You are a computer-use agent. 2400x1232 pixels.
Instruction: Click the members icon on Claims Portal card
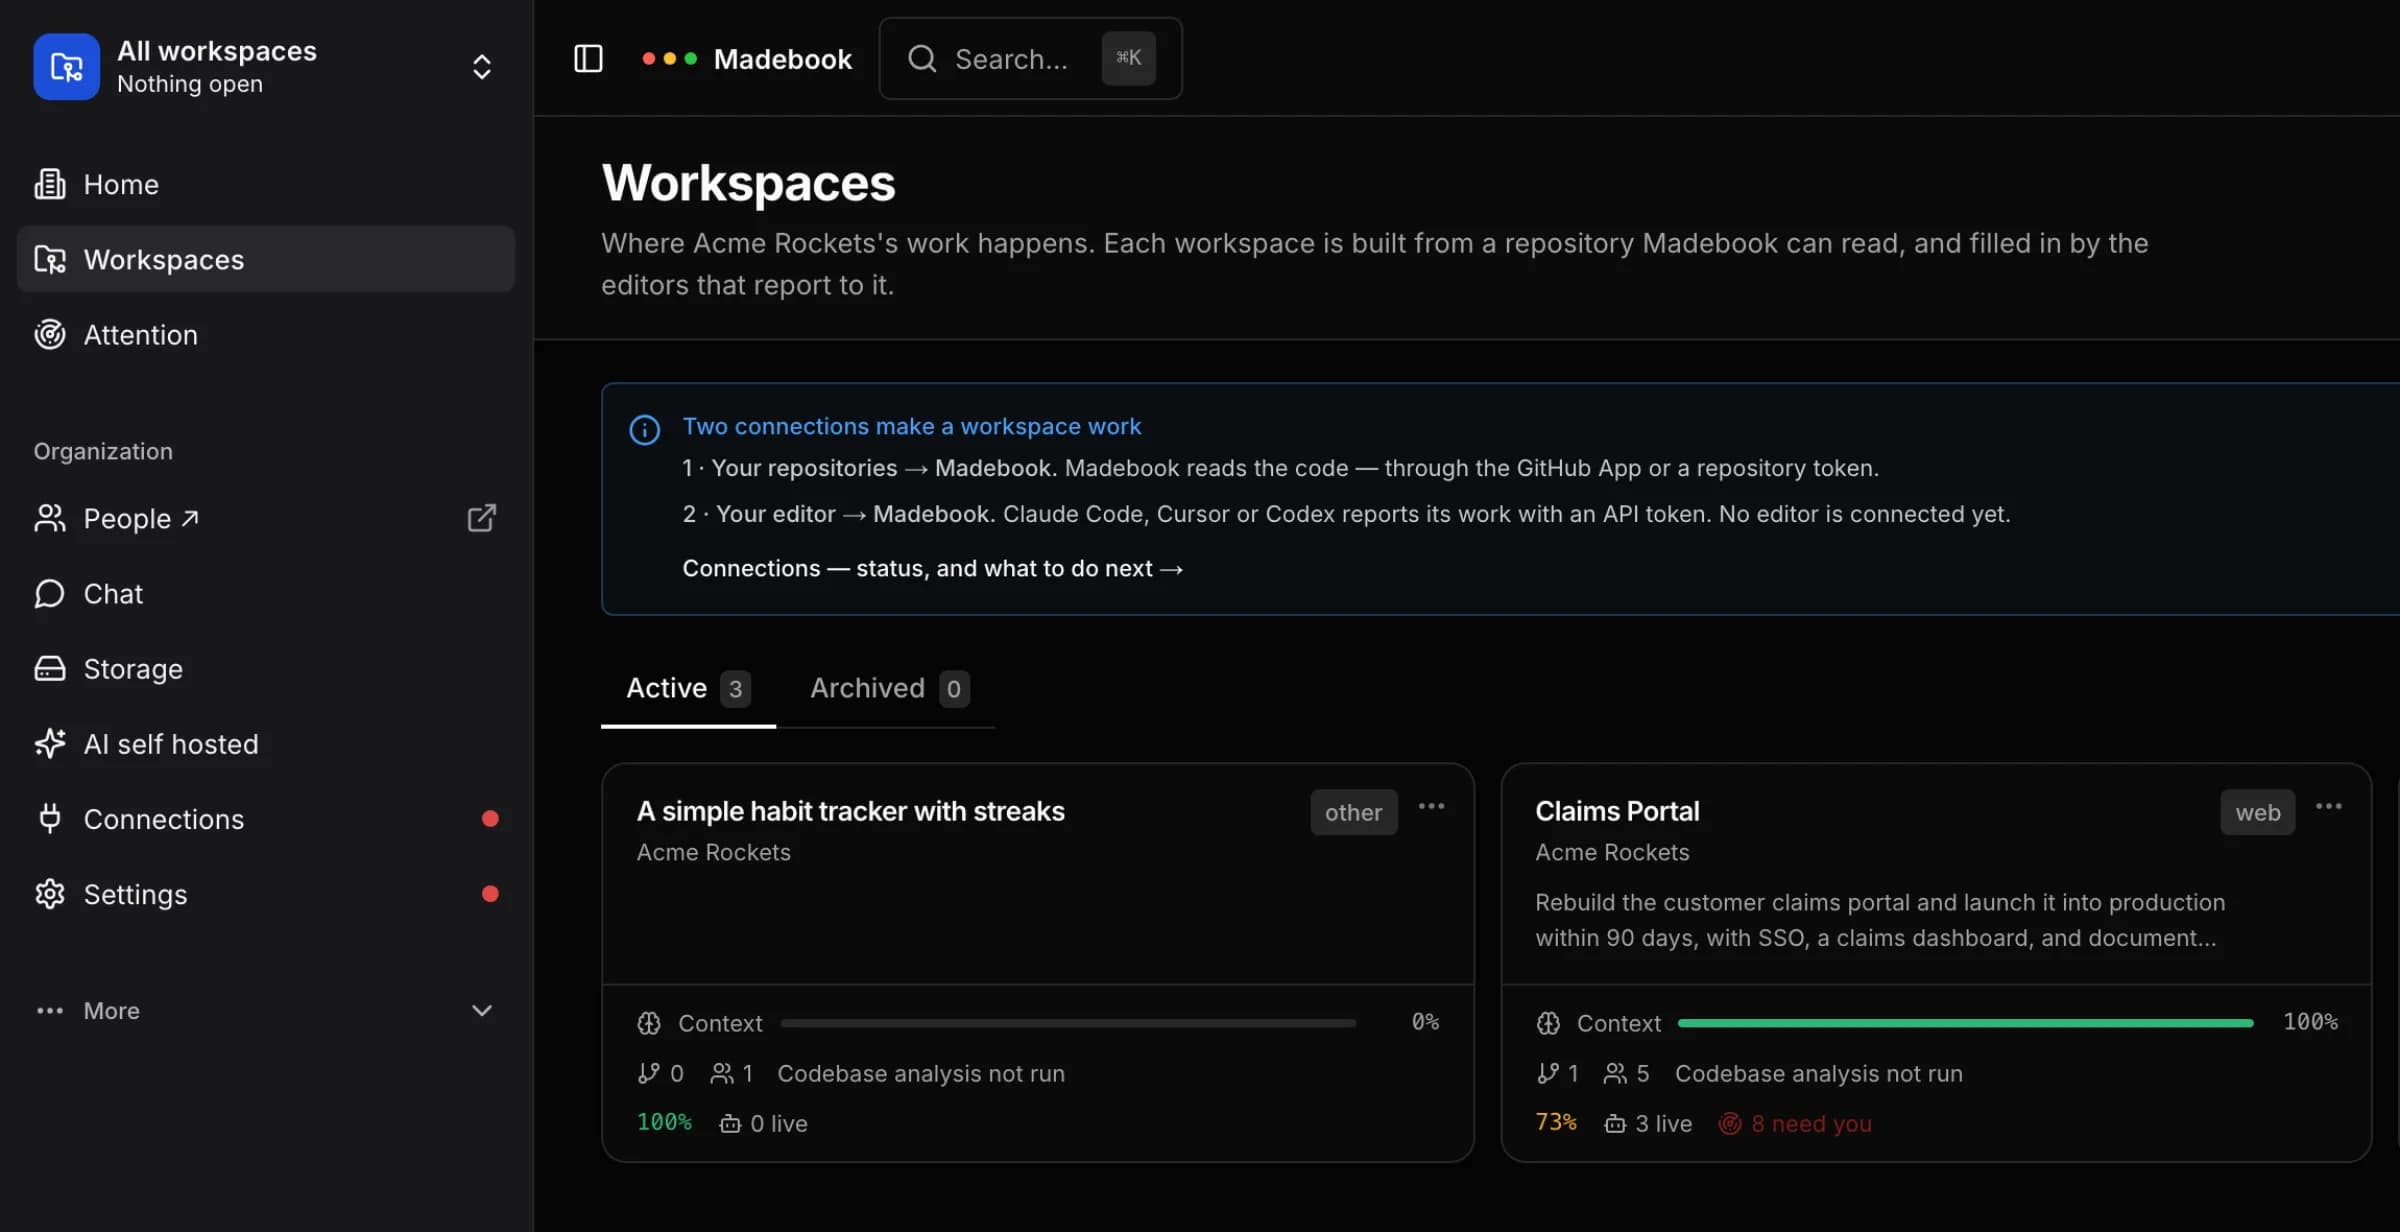[1615, 1073]
